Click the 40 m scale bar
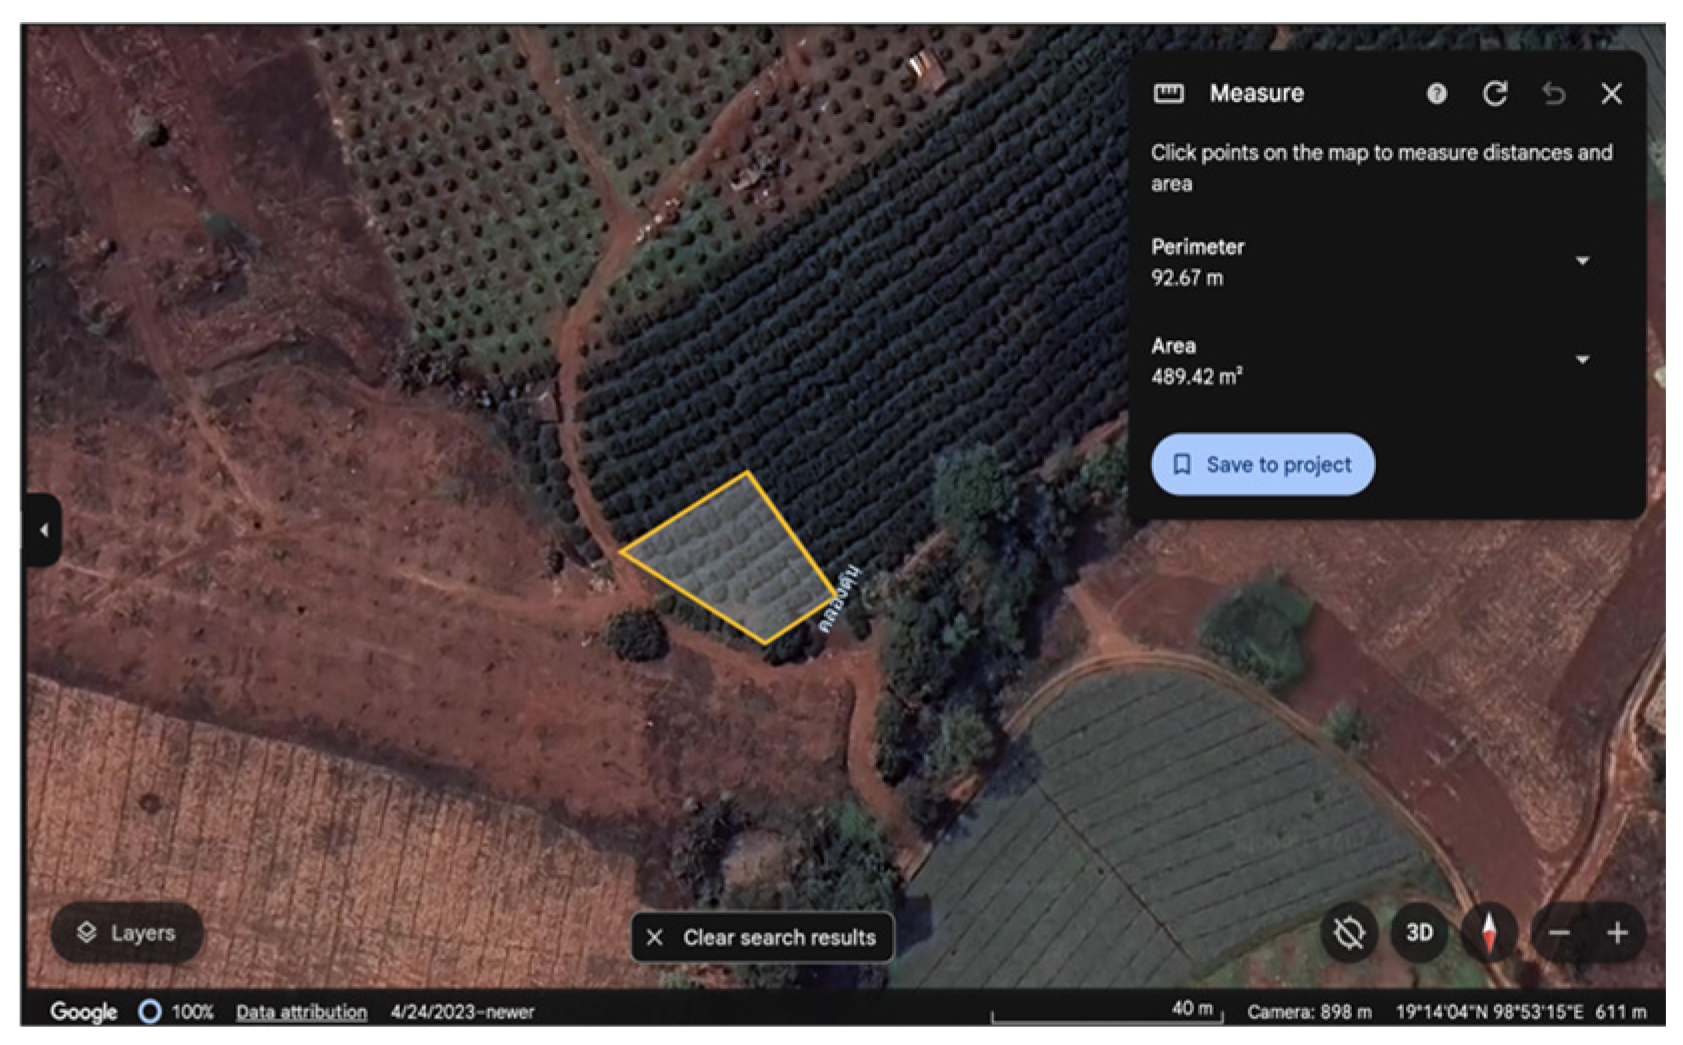This screenshot has width=1683, height=1045. 1107,1012
